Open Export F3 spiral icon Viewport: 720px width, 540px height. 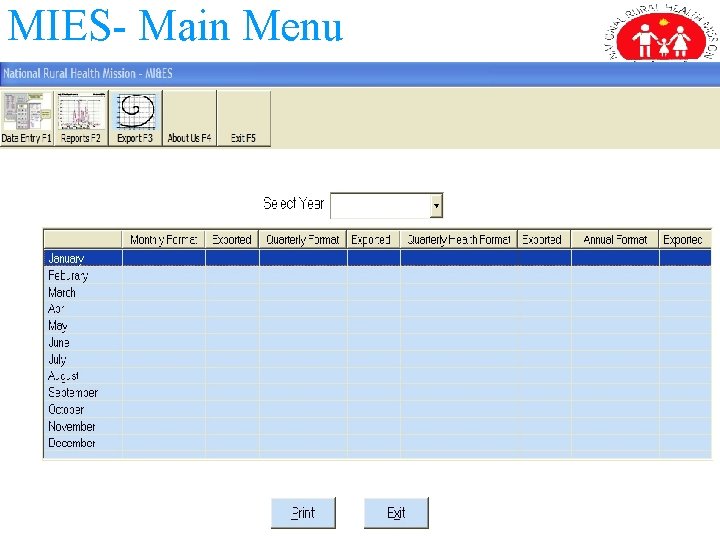click(x=135, y=118)
